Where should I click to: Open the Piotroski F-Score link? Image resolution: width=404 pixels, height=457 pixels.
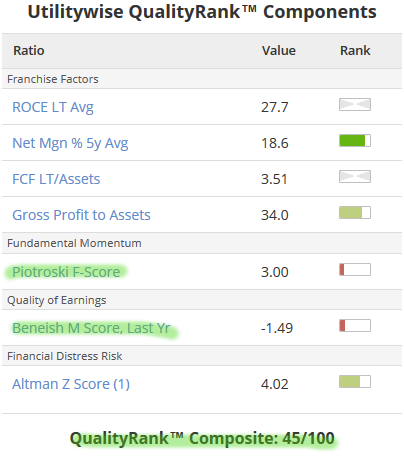tap(66, 272)
